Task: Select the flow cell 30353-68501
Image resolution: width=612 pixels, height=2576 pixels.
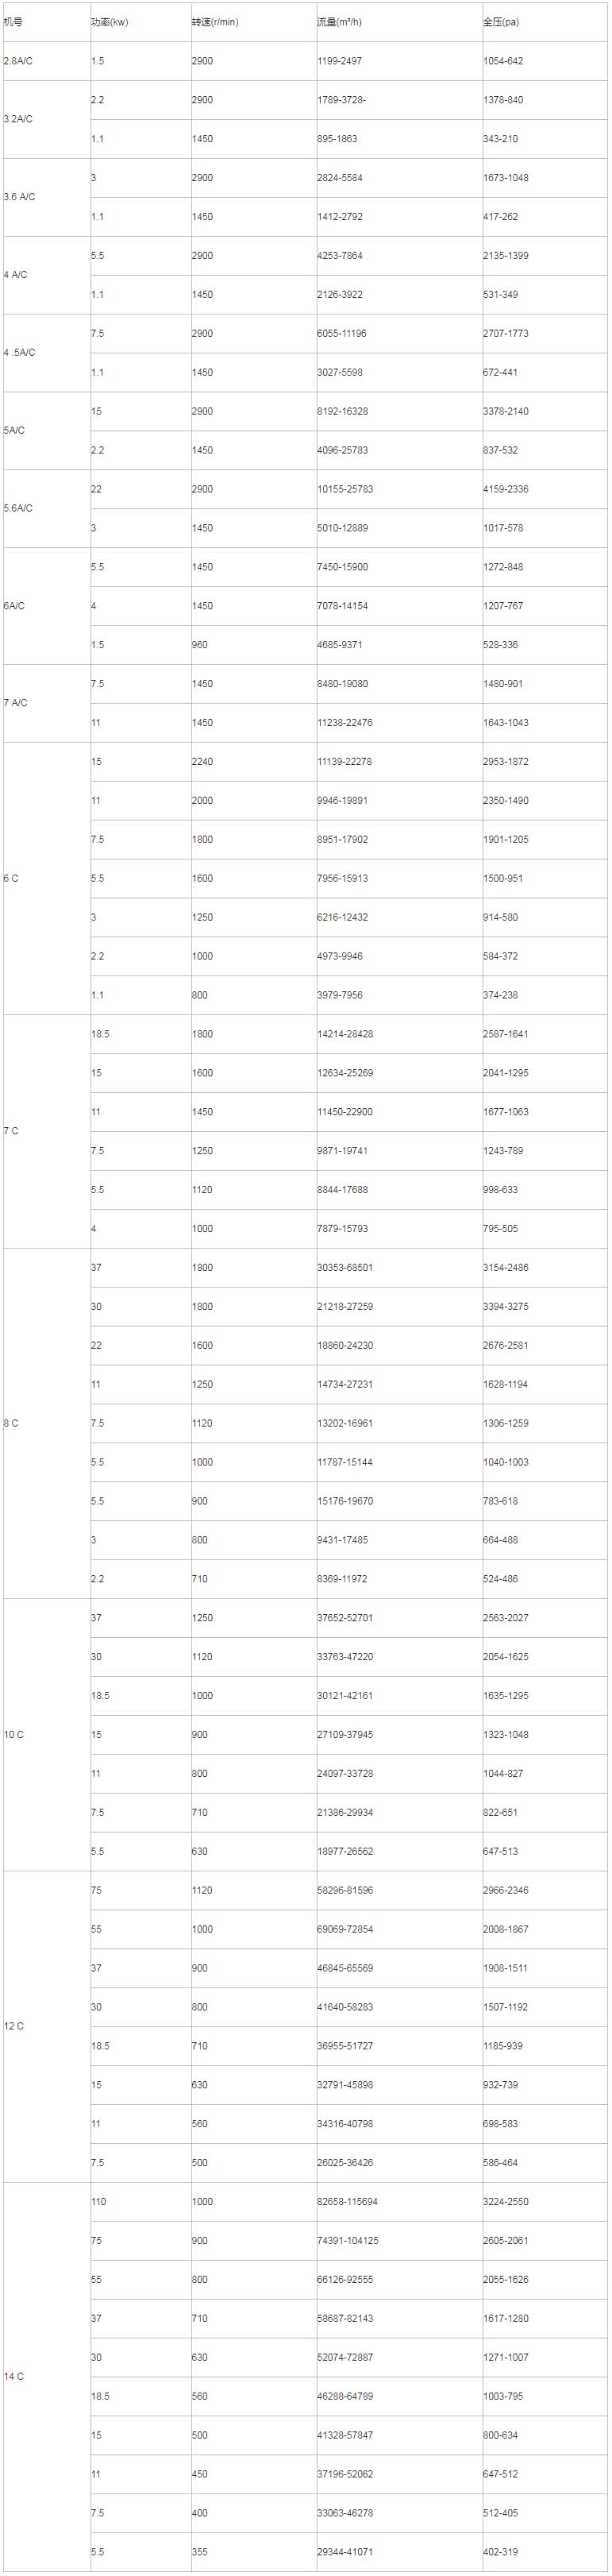Action: point(345,1267)
